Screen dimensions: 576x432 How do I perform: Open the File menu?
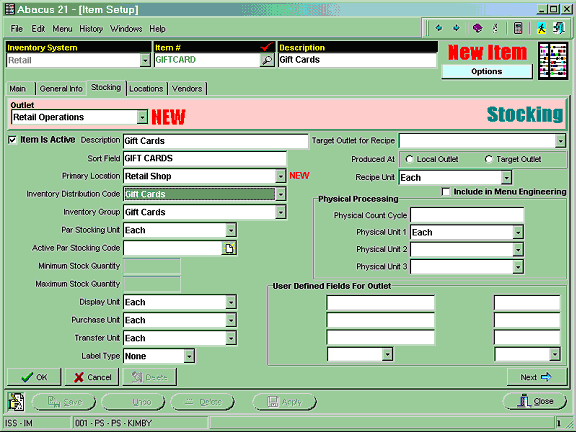click(x=17, y=29)
